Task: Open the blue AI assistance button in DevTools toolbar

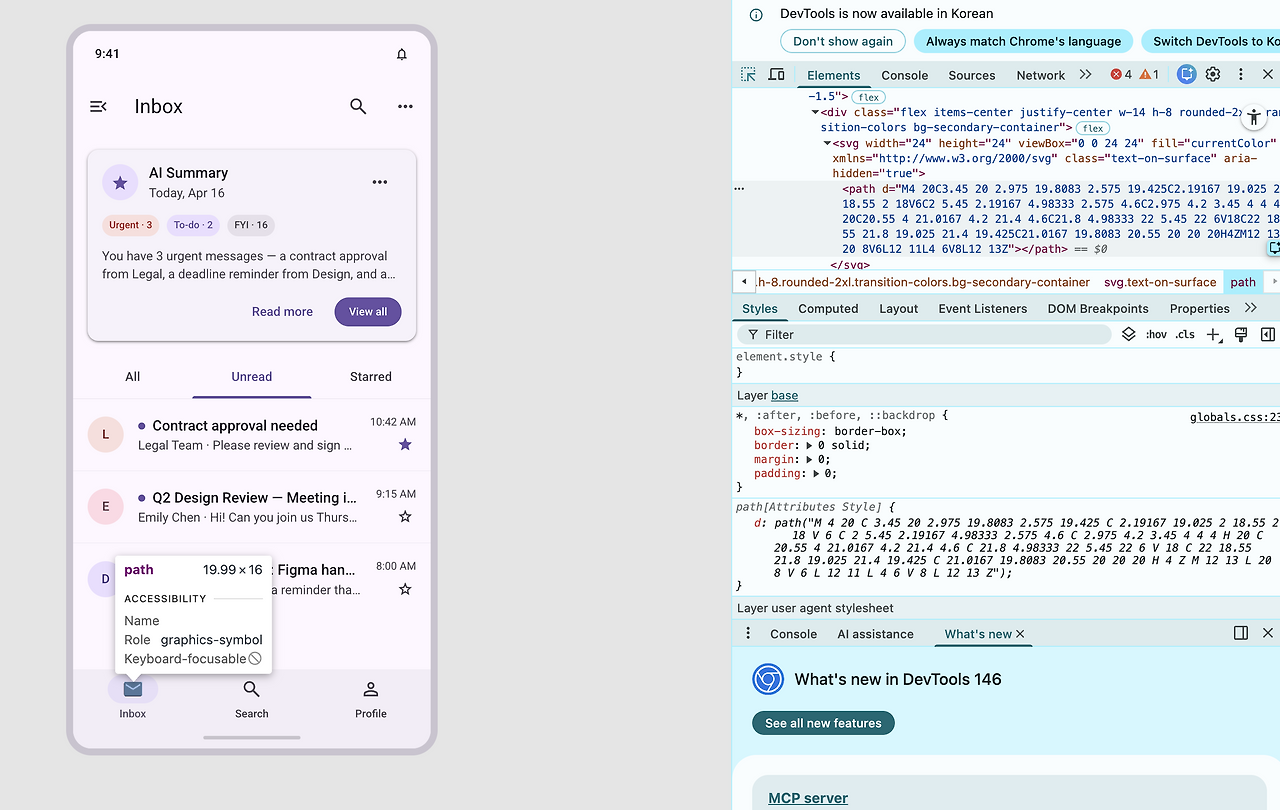Action: (1187, 74)
